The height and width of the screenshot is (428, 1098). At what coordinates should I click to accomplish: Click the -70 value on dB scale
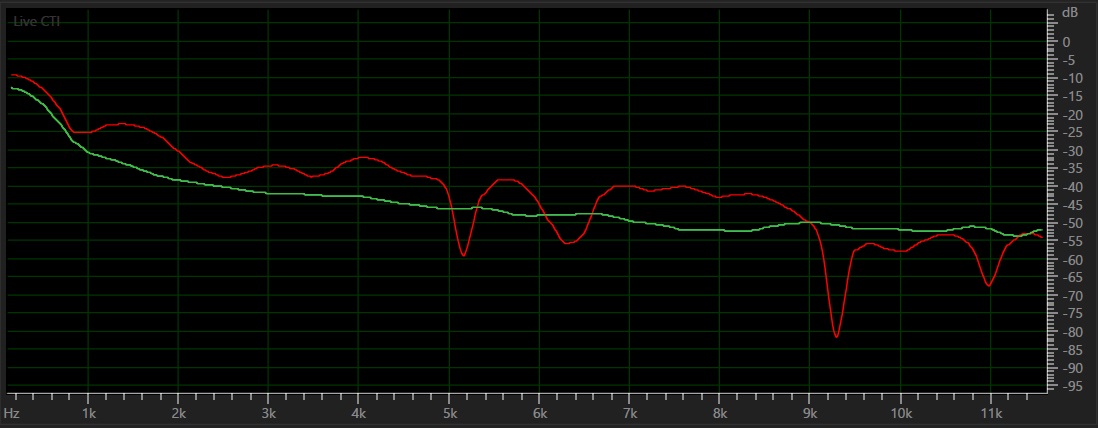click(1071, 296)
